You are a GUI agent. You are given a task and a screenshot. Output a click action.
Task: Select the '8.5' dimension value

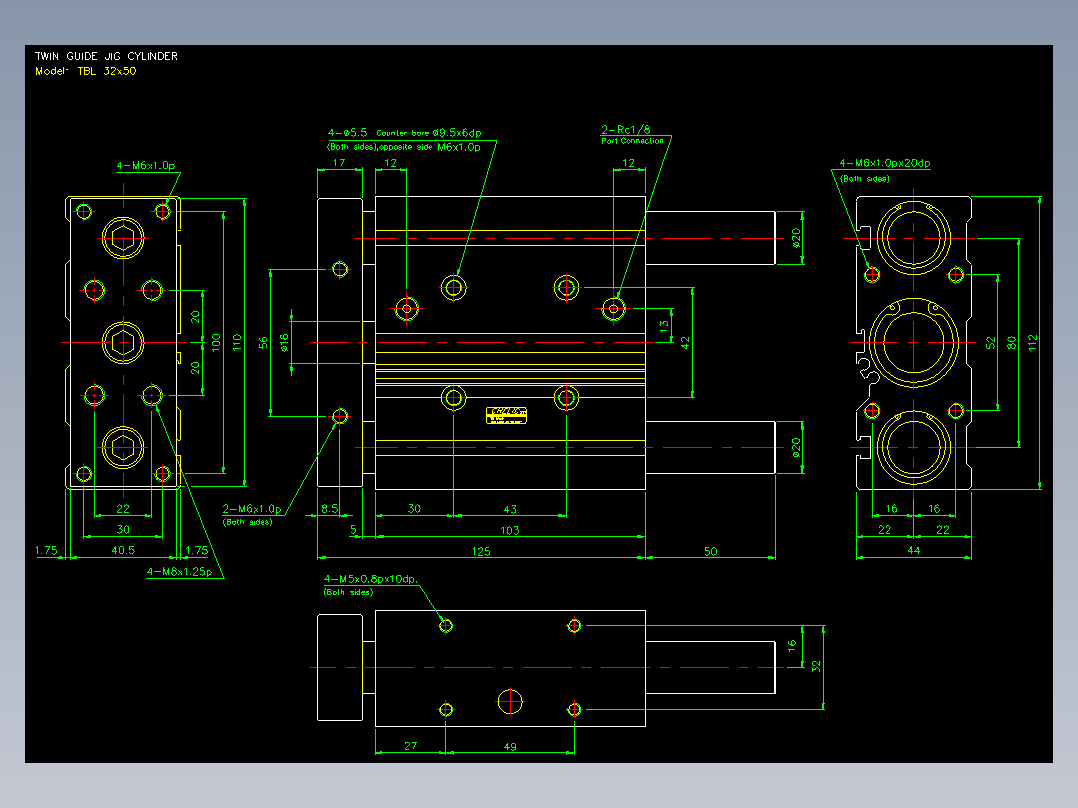click(x=329, y=509)
